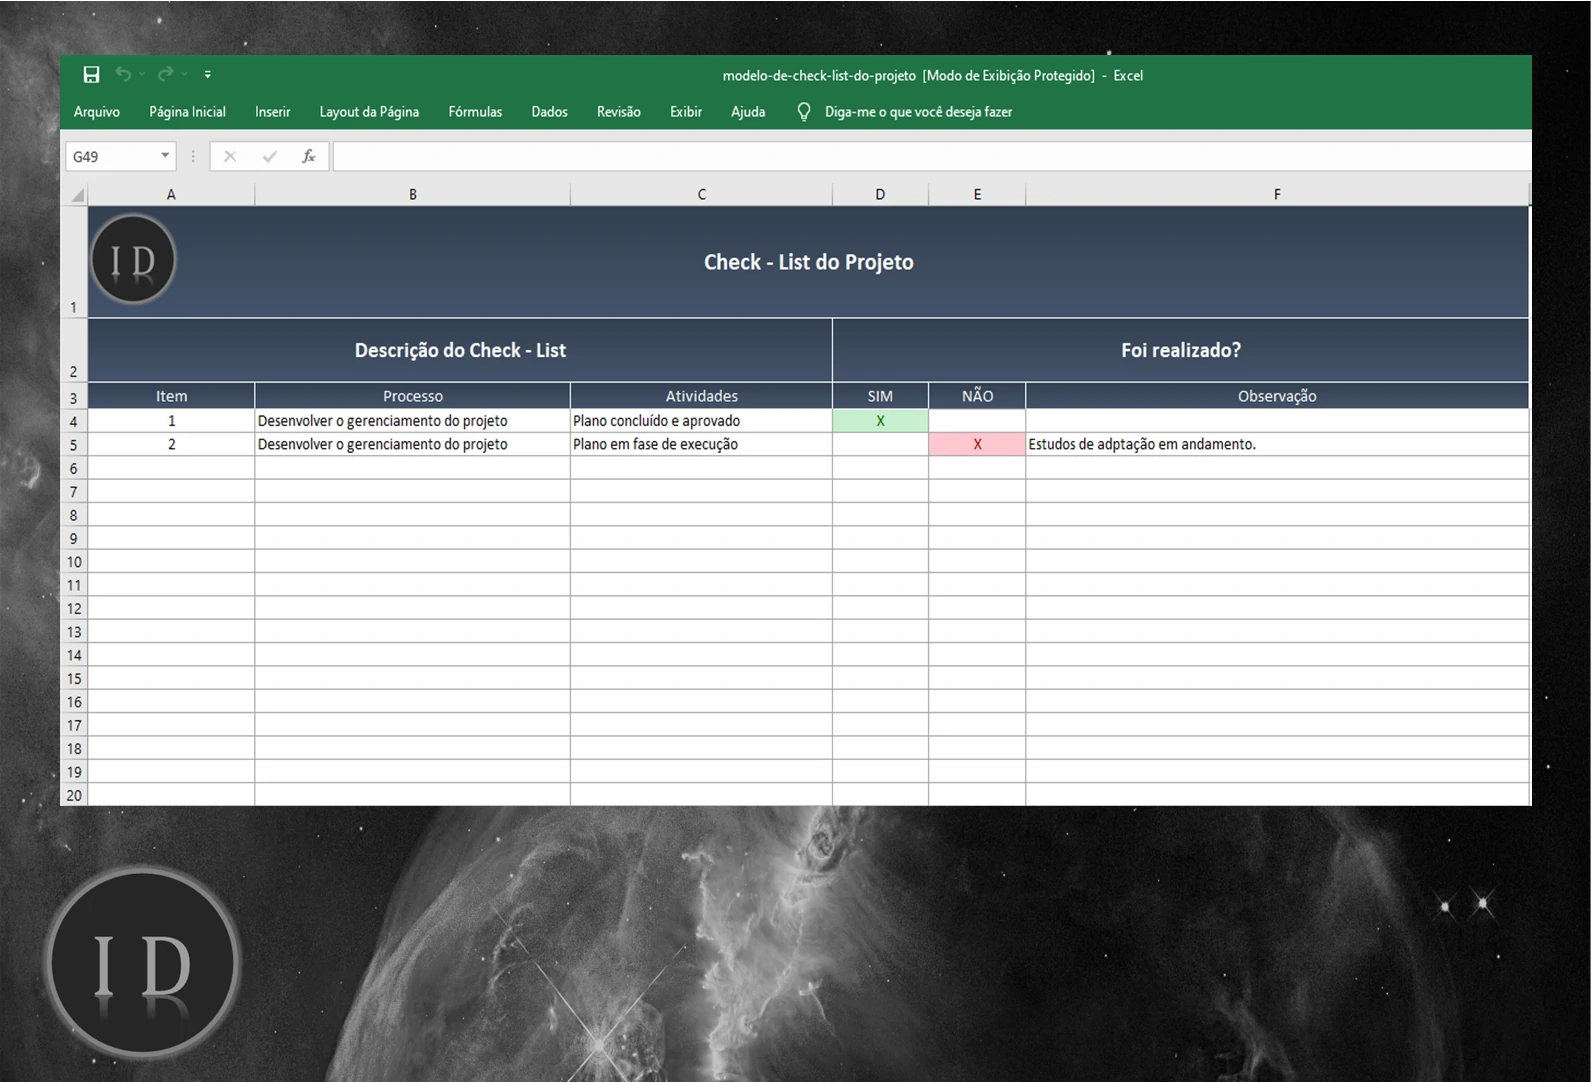Viewport: 1592px width, 1083px height.
Task: Select row 10 header
Action: (74, 562)
